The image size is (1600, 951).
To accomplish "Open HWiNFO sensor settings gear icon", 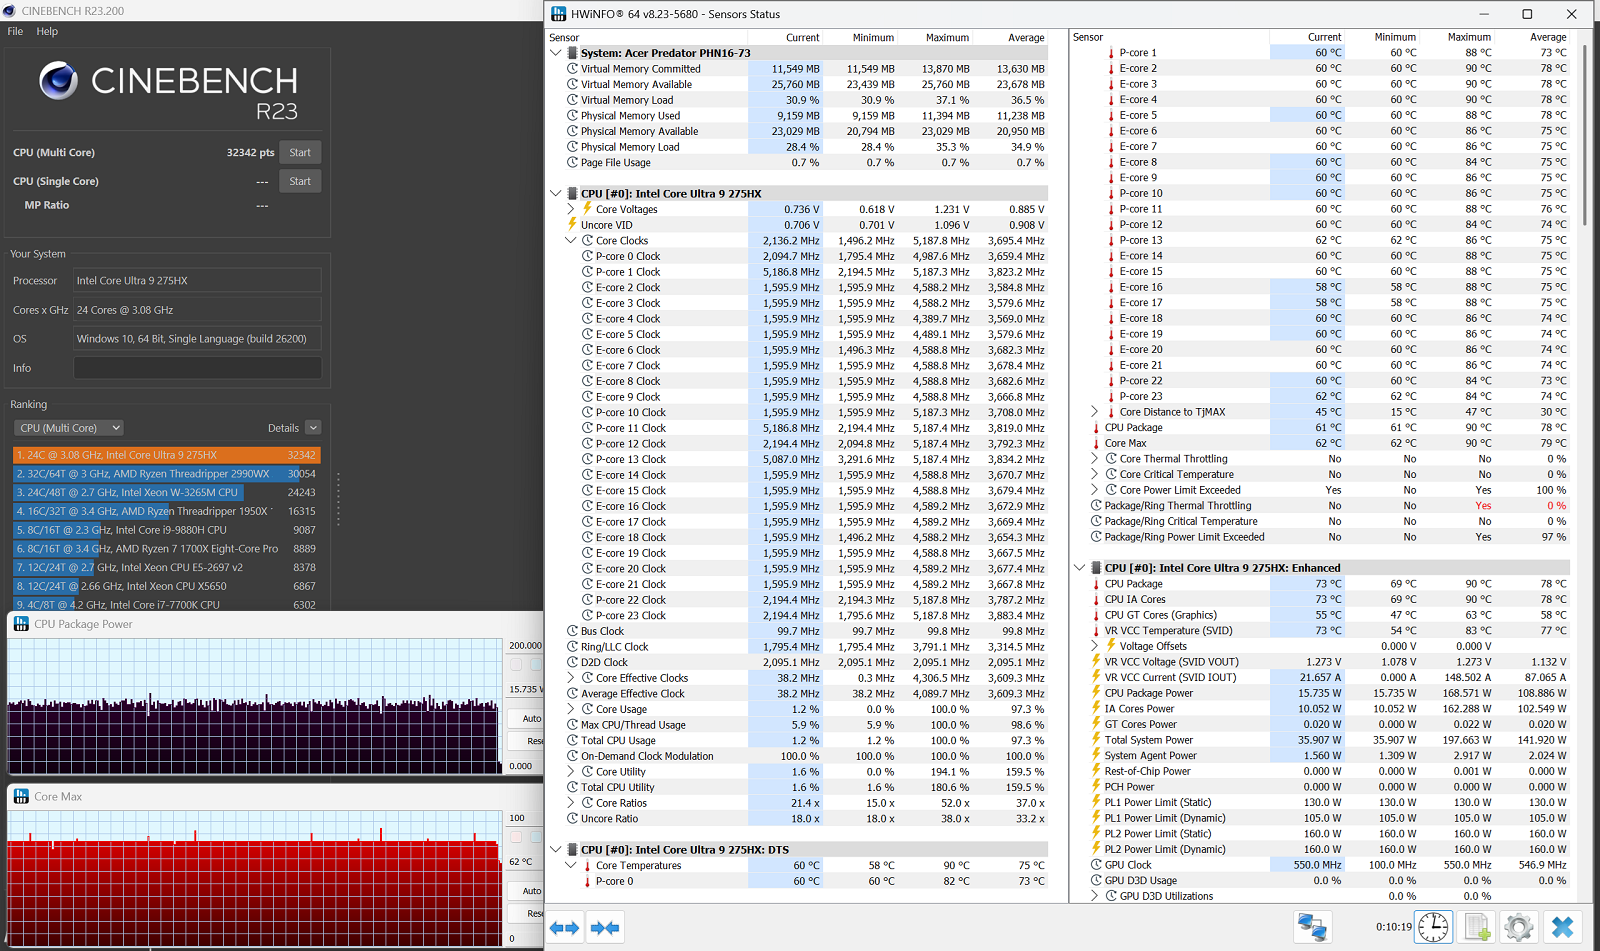I will pyautogui.click(x=1518, y=927).
